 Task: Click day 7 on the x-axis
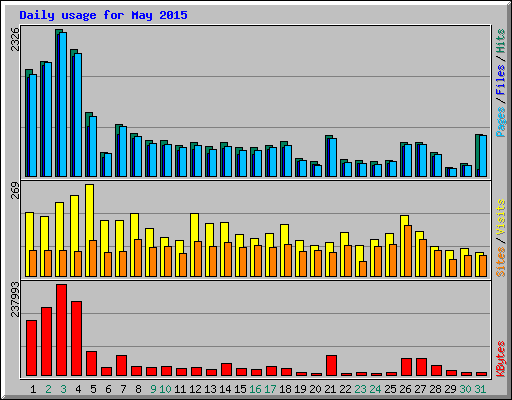point(123,389)
